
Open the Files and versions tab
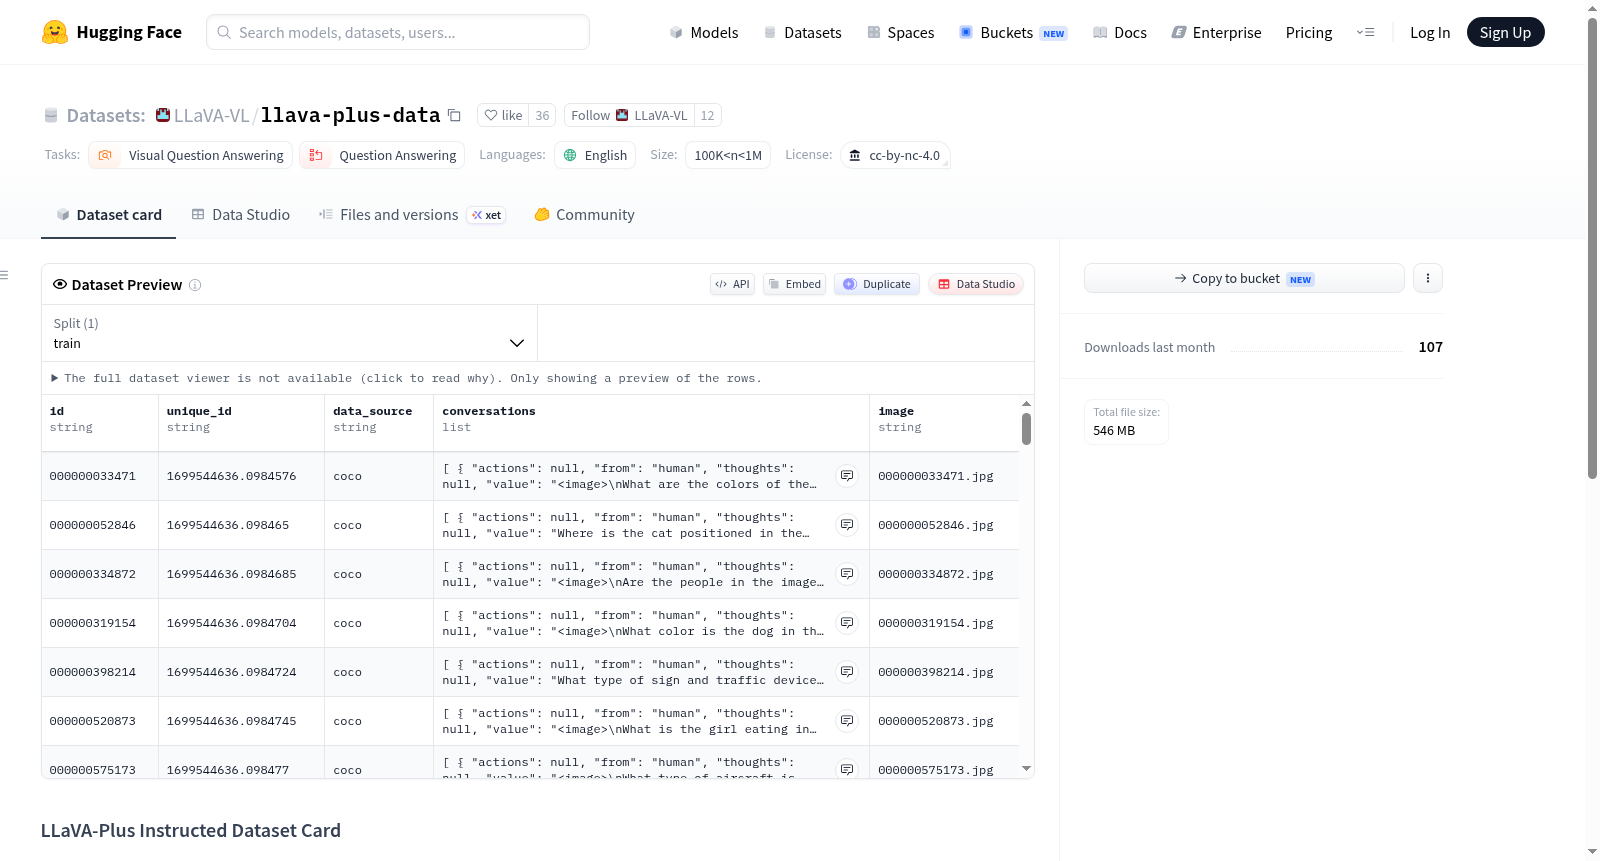(412, 215)
